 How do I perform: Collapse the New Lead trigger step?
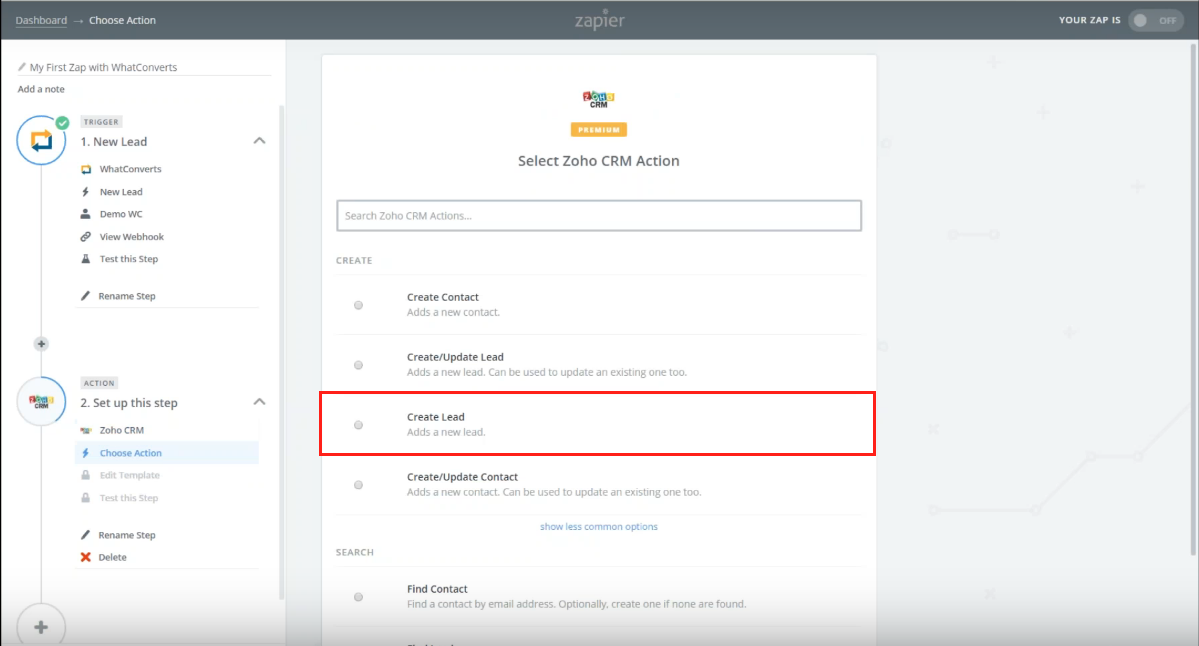(x=260, y=141)
